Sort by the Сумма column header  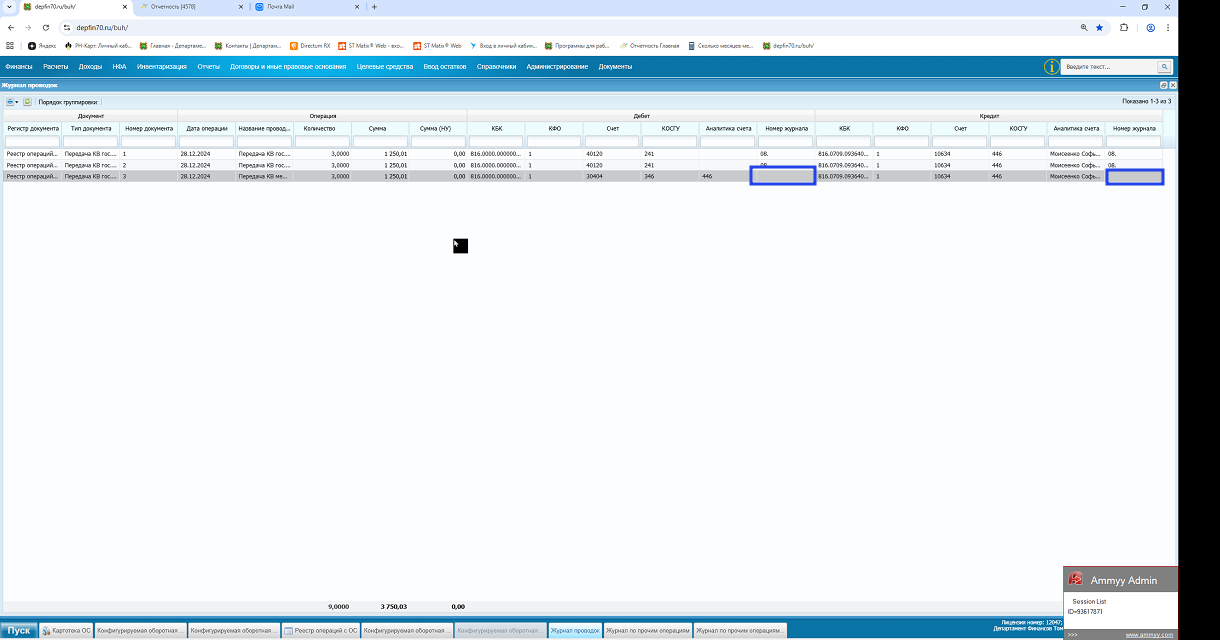point(380,128)
